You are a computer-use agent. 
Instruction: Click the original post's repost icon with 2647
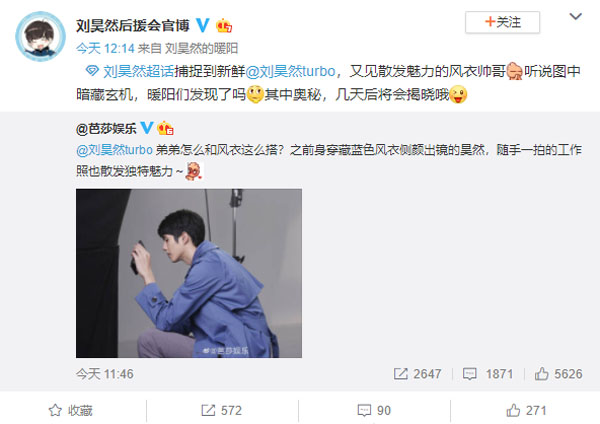tap(417, 374)
